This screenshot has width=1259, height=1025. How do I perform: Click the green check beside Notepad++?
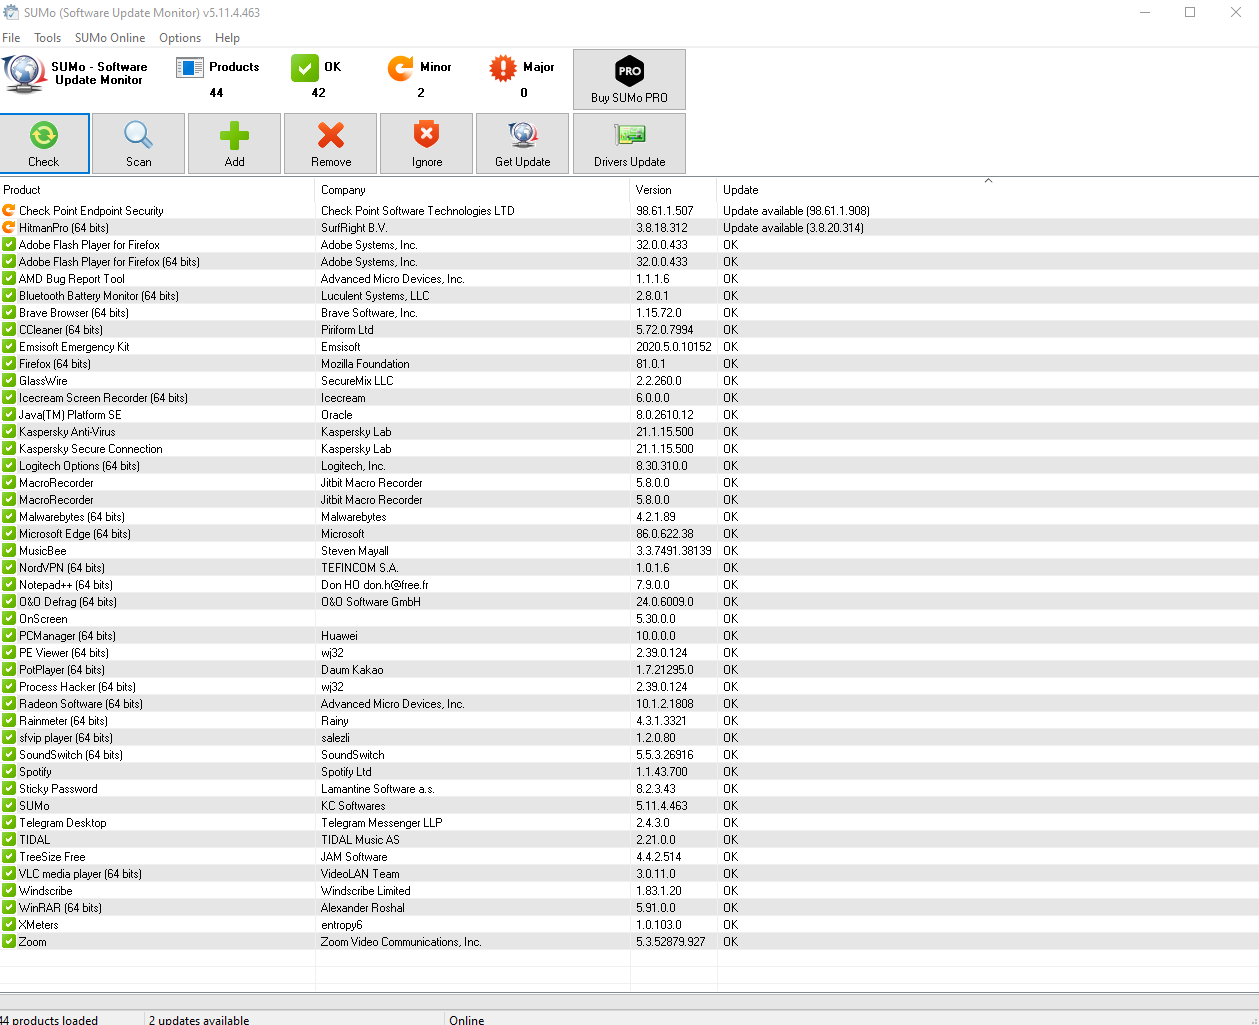(x=9, y=585)
